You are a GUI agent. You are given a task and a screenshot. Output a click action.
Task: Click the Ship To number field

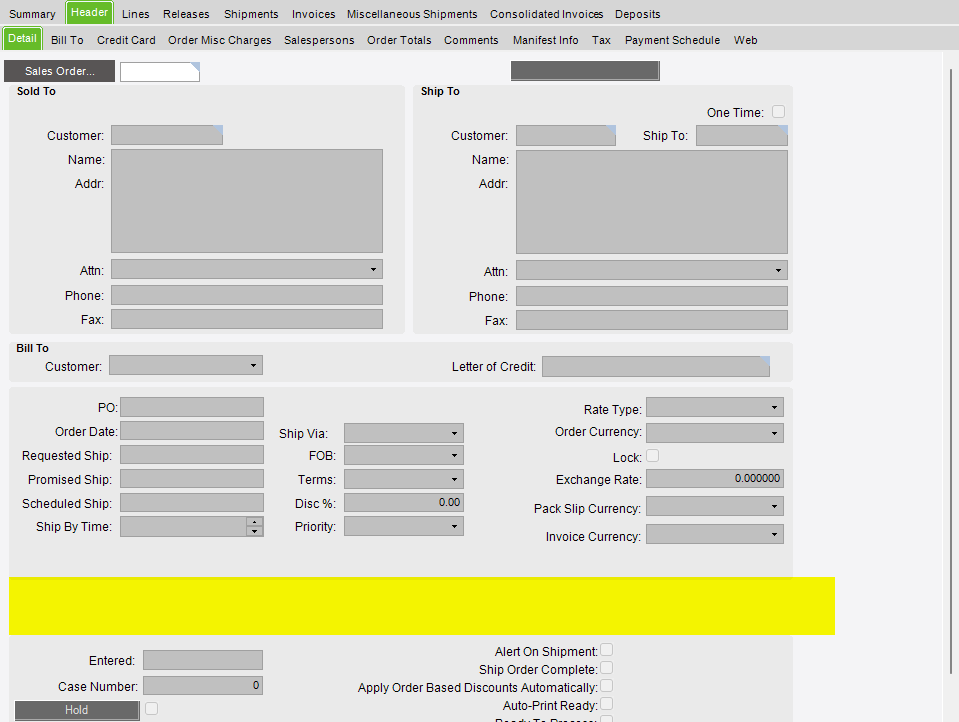(742, 136)
